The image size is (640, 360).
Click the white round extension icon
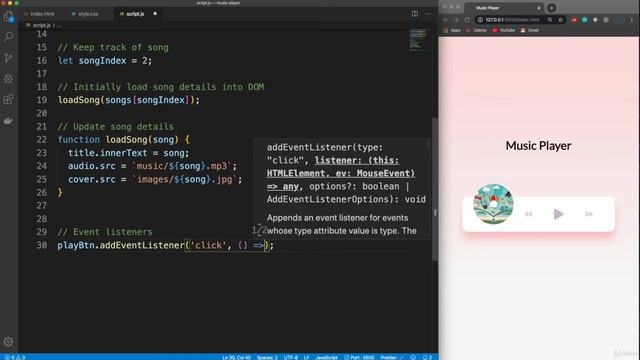point(595,20)
